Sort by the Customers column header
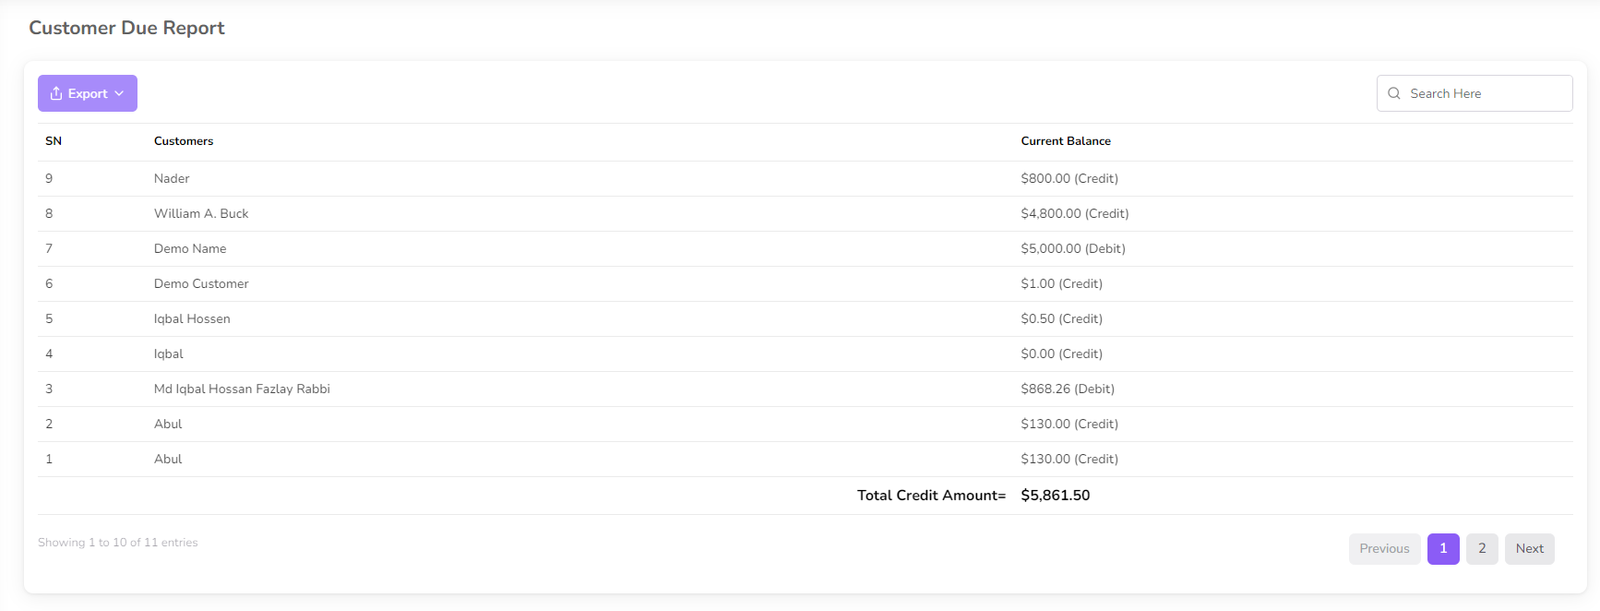 (x=184, y=141)
